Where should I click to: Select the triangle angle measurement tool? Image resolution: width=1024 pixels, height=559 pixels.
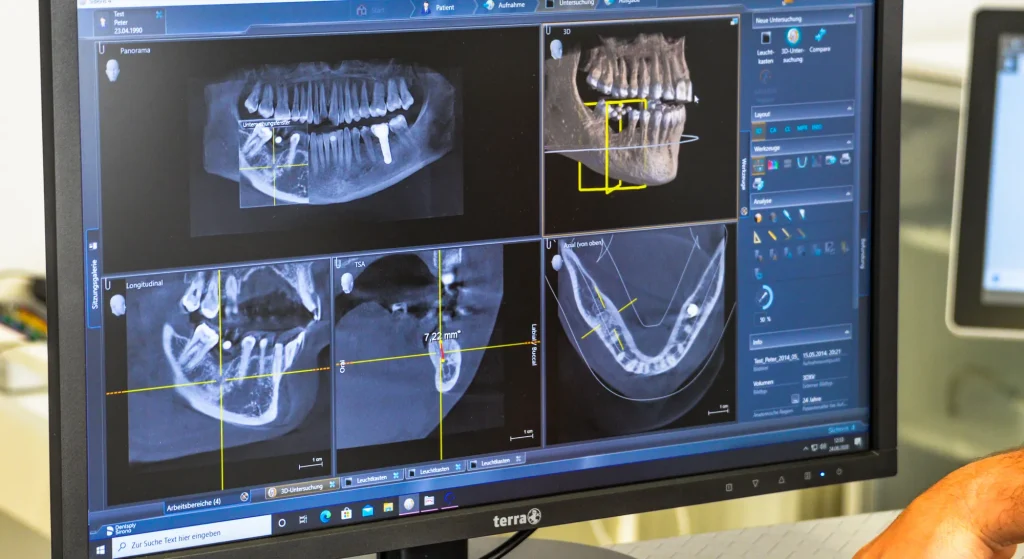coord(757,236)
